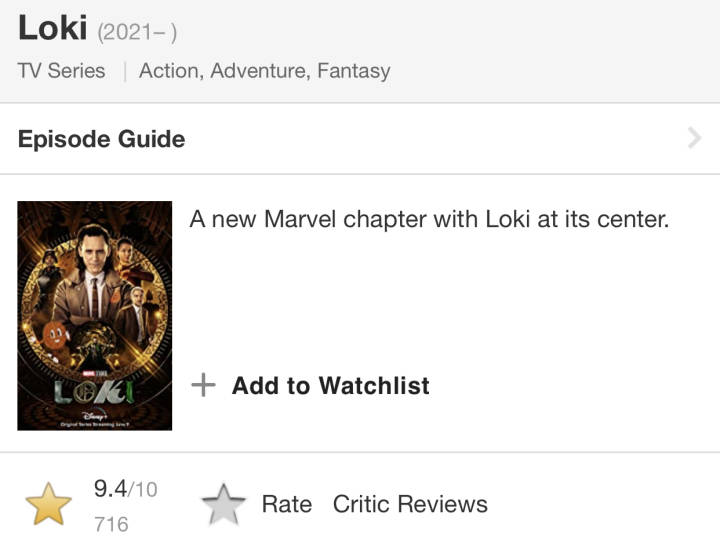Tap the Episode Guide row label
720x554 pixels.
101,139
